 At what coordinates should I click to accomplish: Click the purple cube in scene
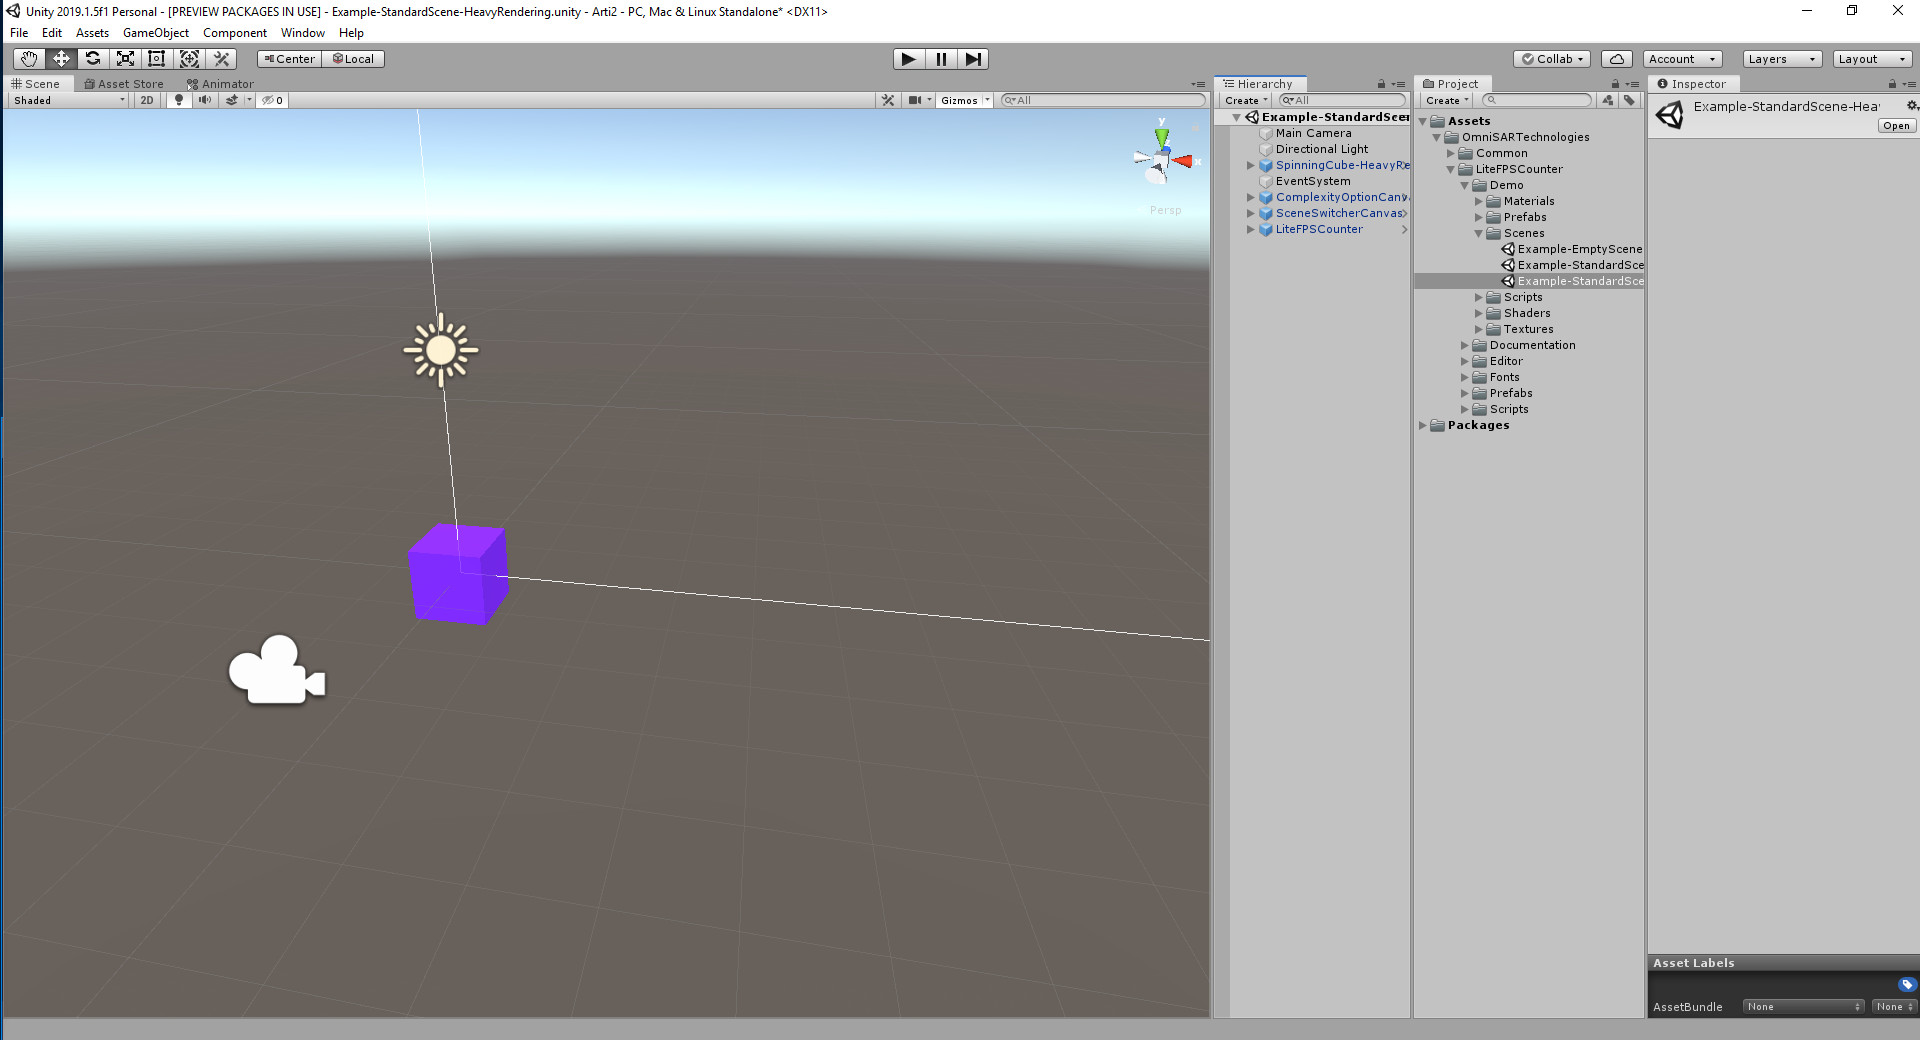458,574
